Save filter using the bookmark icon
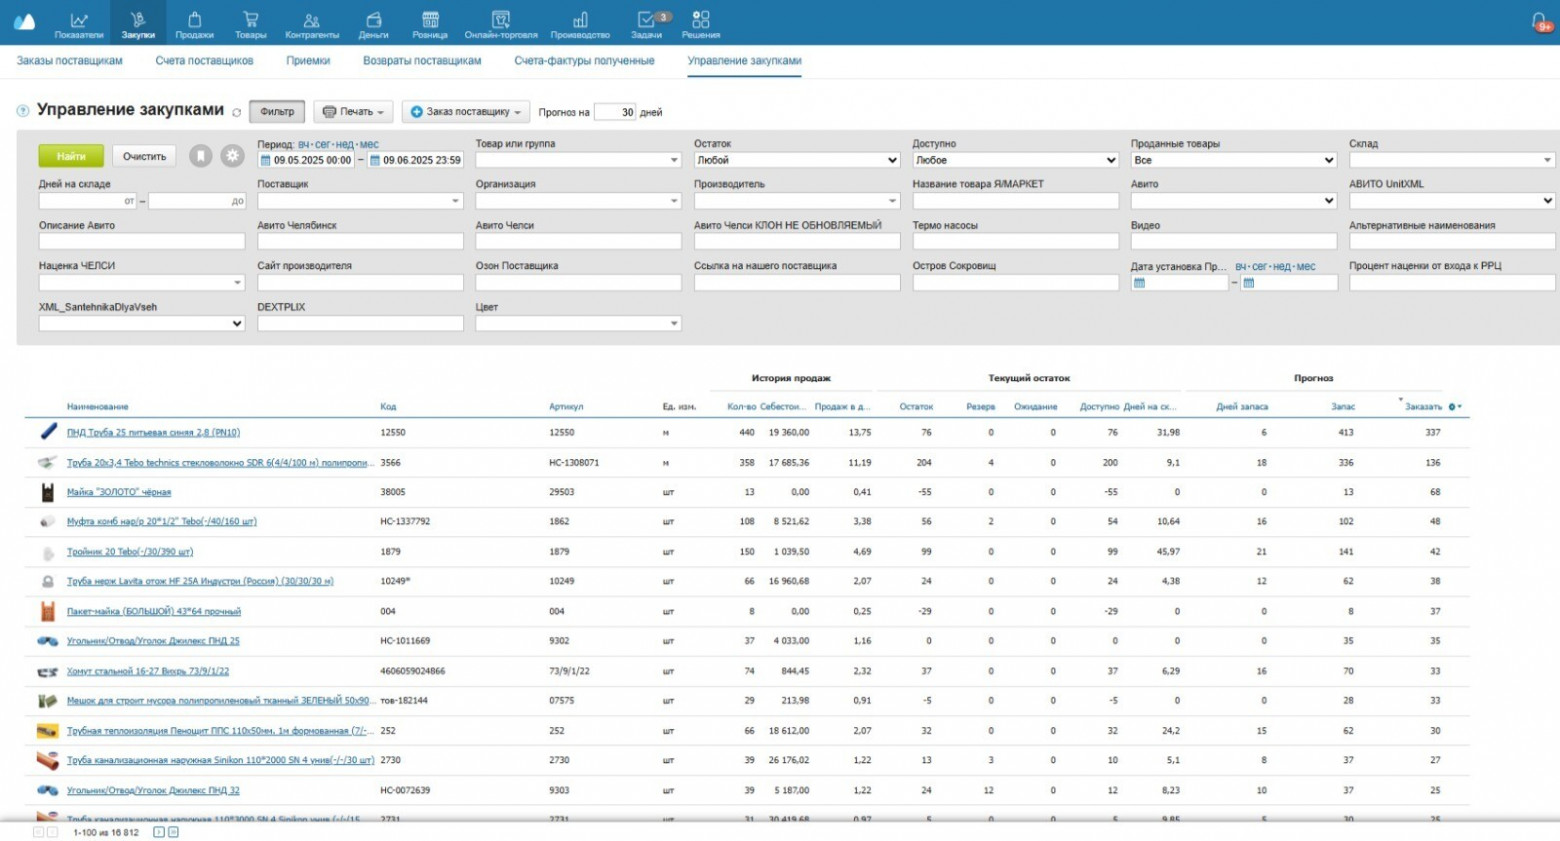 pyautogui.click(x=201, y=156)
